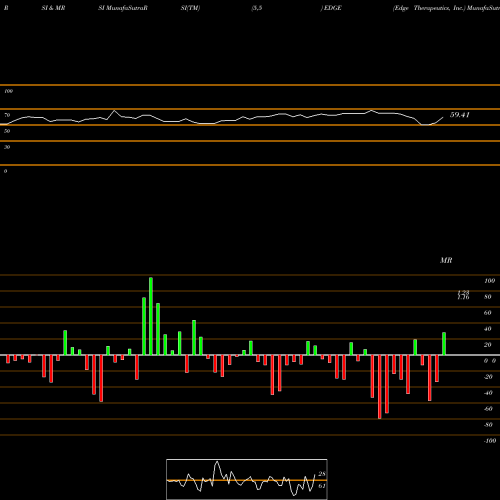
Task: Click the '(5,5' parameter text in the header
Action: pos(257,8)
